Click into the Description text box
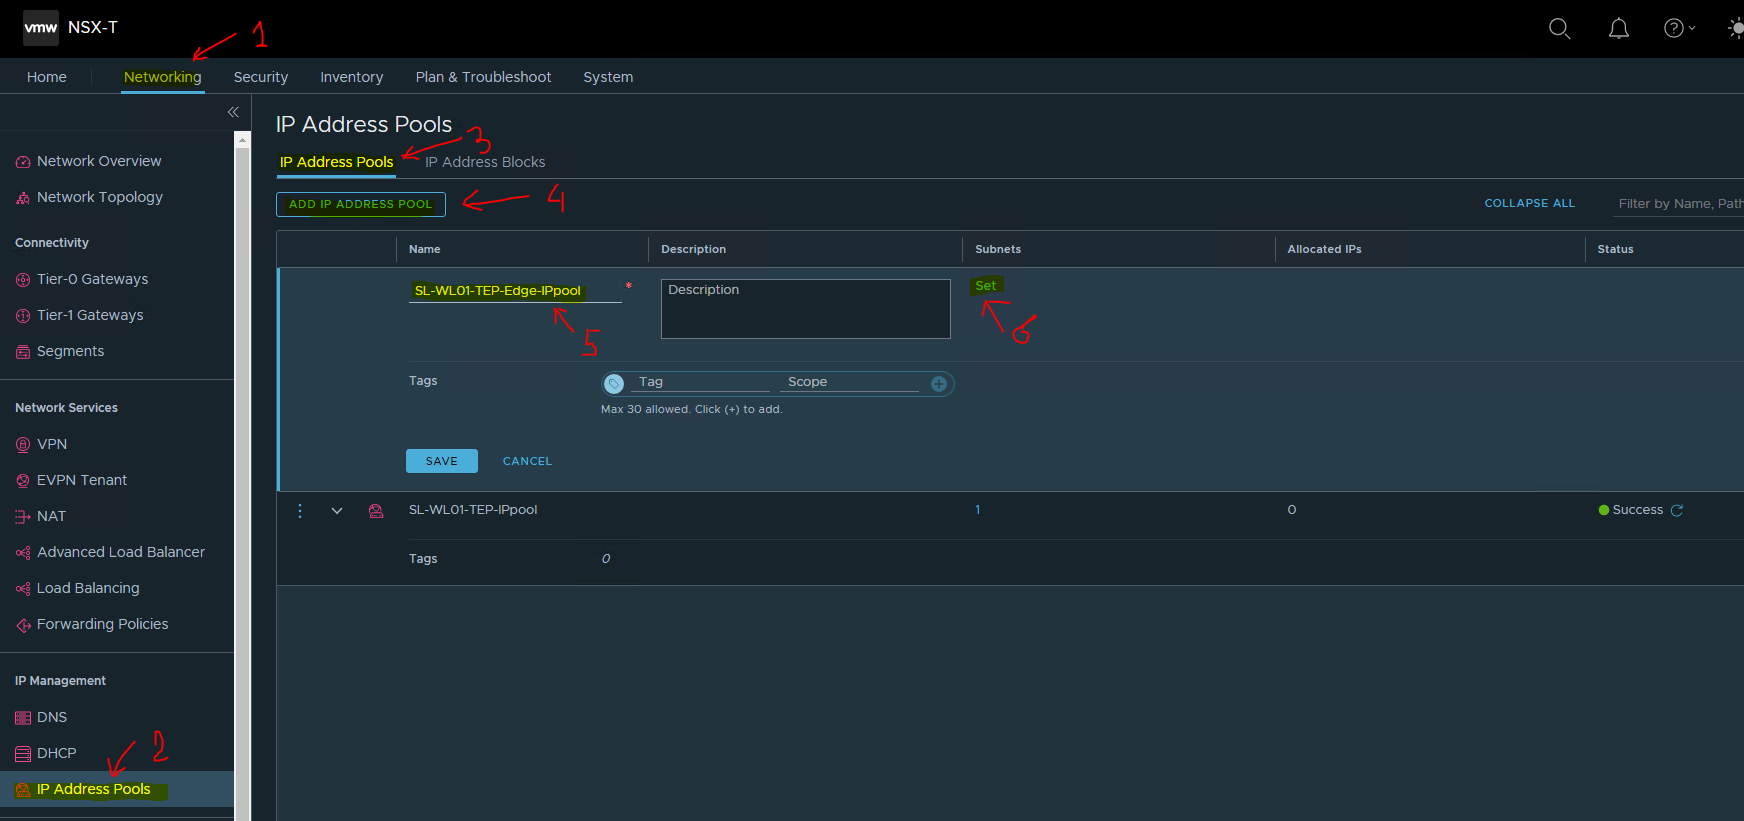Screen dimensions: 1744x821 click(806, 309)
